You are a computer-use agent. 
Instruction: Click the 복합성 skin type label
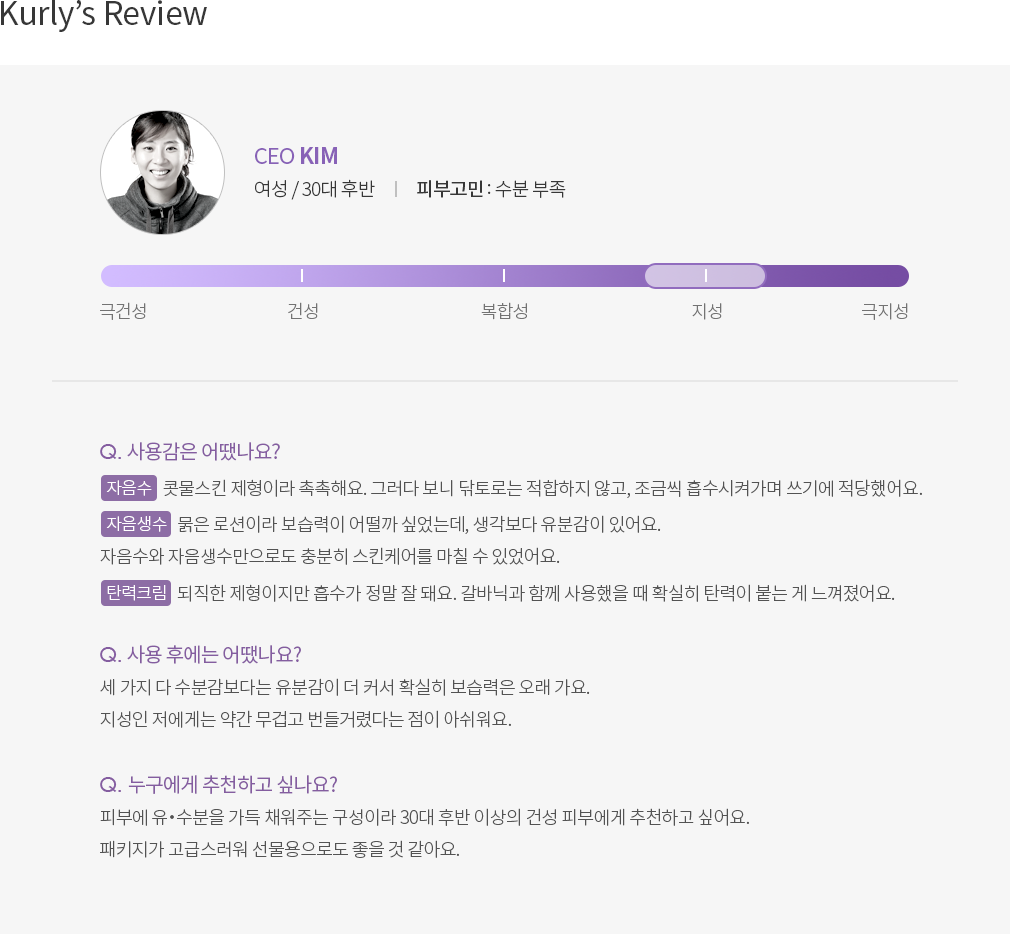(504, 311)
